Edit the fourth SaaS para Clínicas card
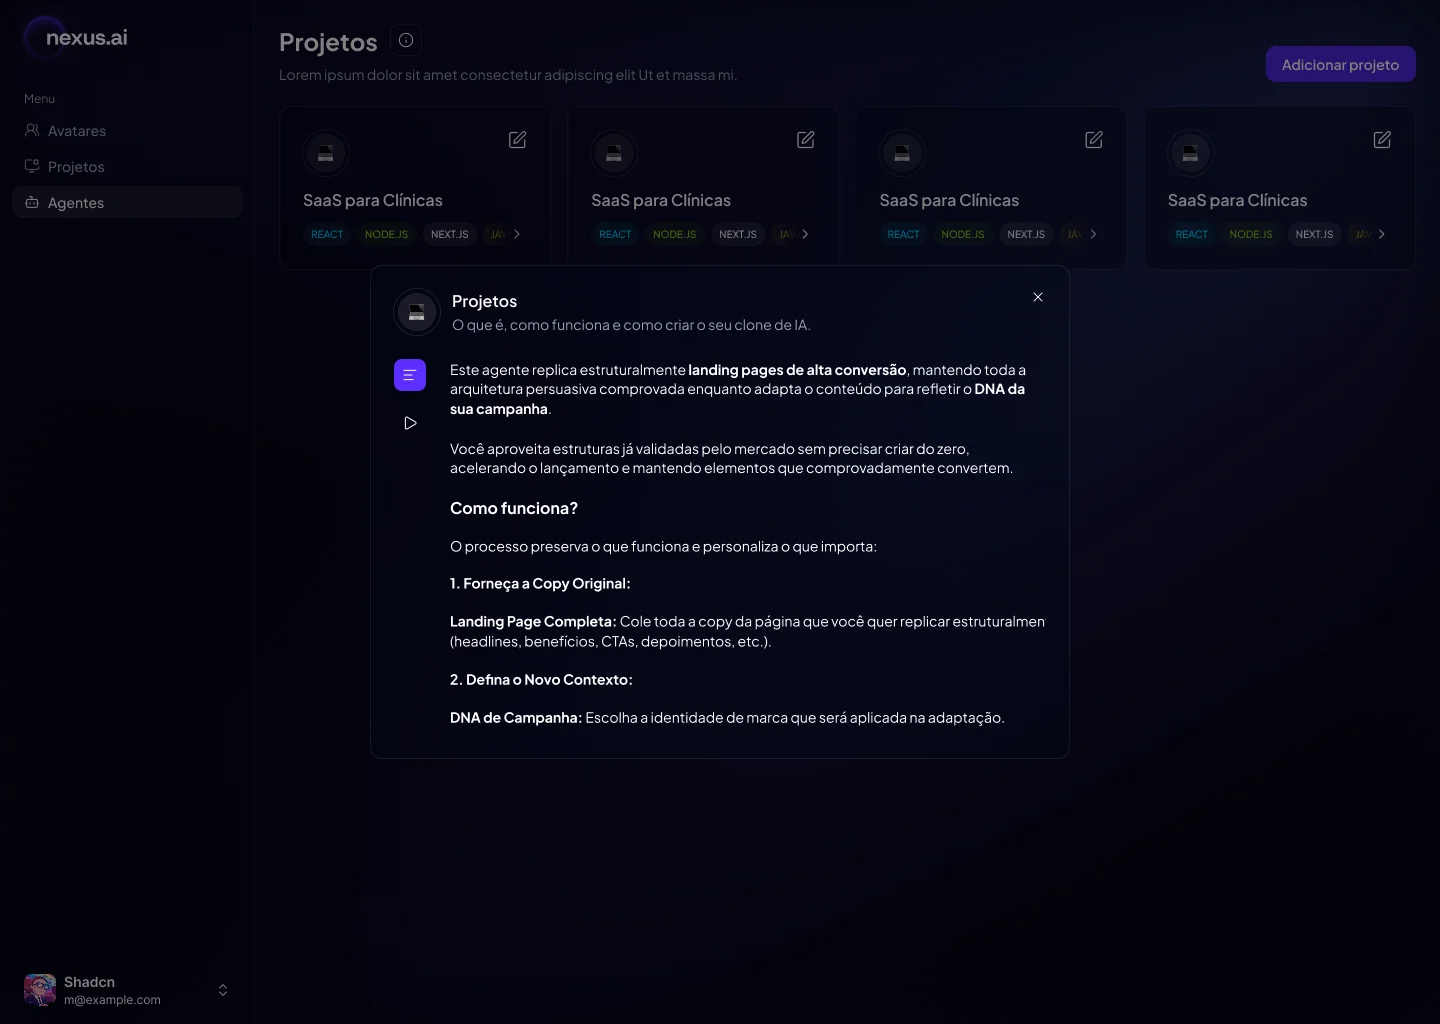This screenshot has width=1440, height=1024. [x=1381, y=140]
